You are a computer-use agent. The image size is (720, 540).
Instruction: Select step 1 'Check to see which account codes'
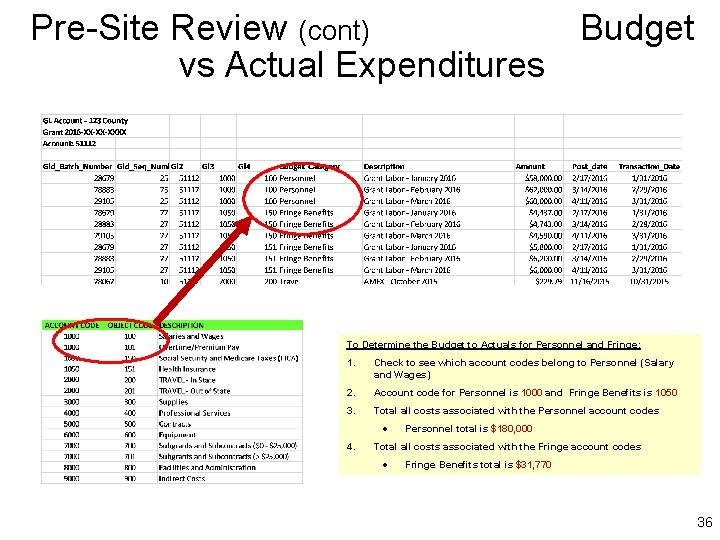pos(524,369)
